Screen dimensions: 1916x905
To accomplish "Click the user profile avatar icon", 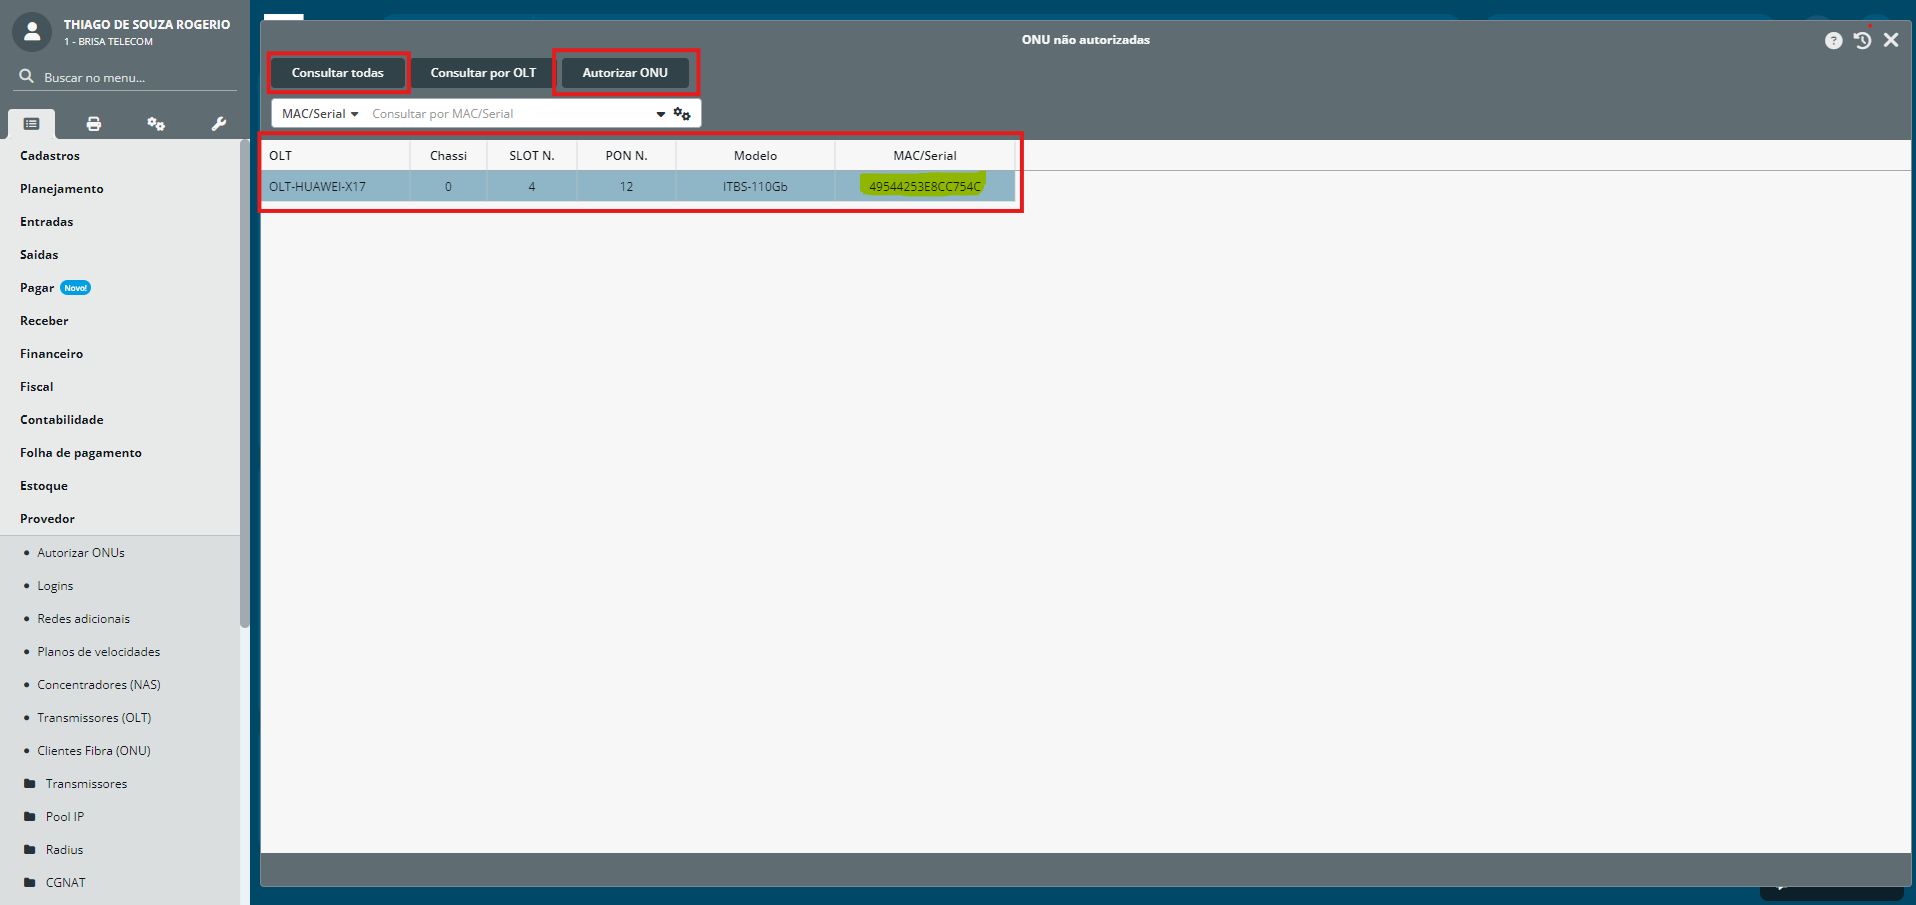I will (x=32, y=32).
